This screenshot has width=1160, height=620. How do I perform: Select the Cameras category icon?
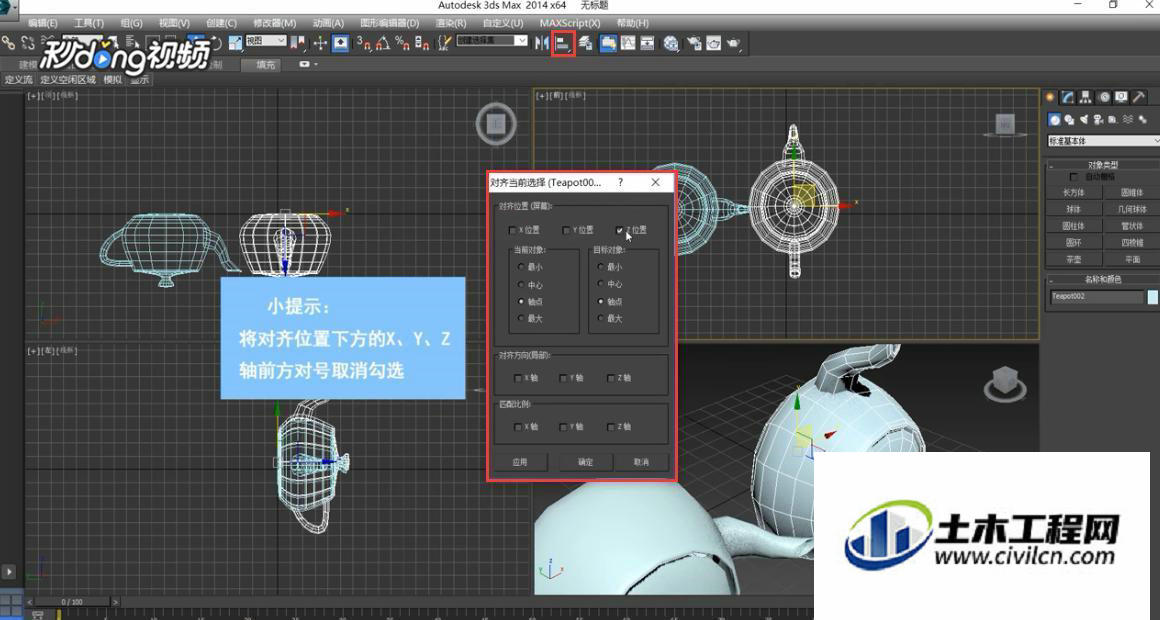coord(1099,119)
